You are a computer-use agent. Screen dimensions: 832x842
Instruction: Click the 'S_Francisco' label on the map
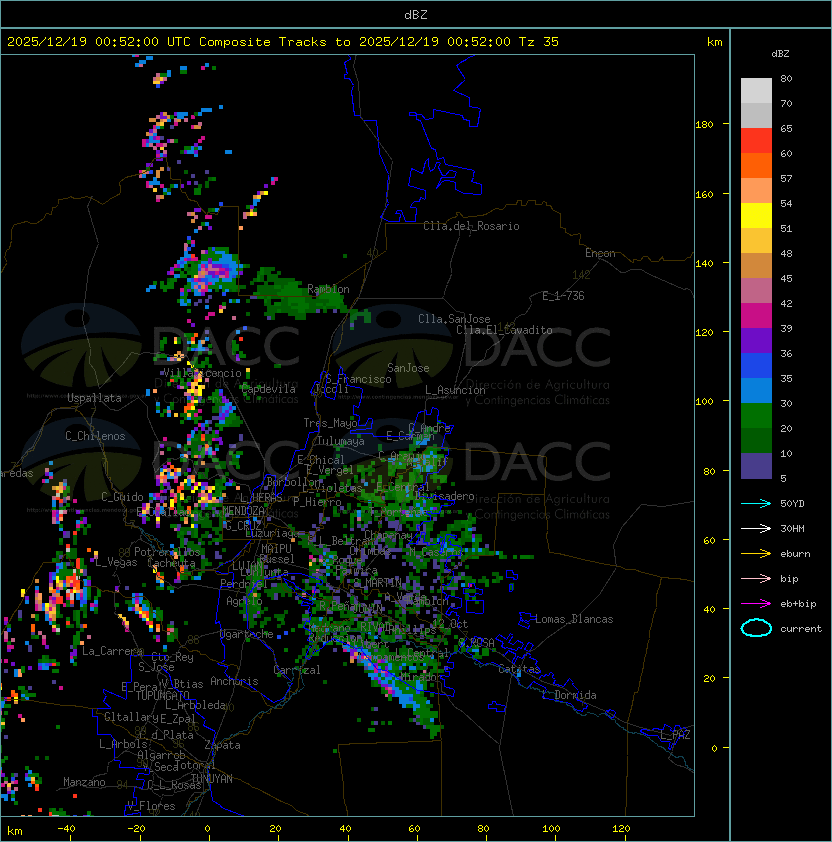point(358,379)
